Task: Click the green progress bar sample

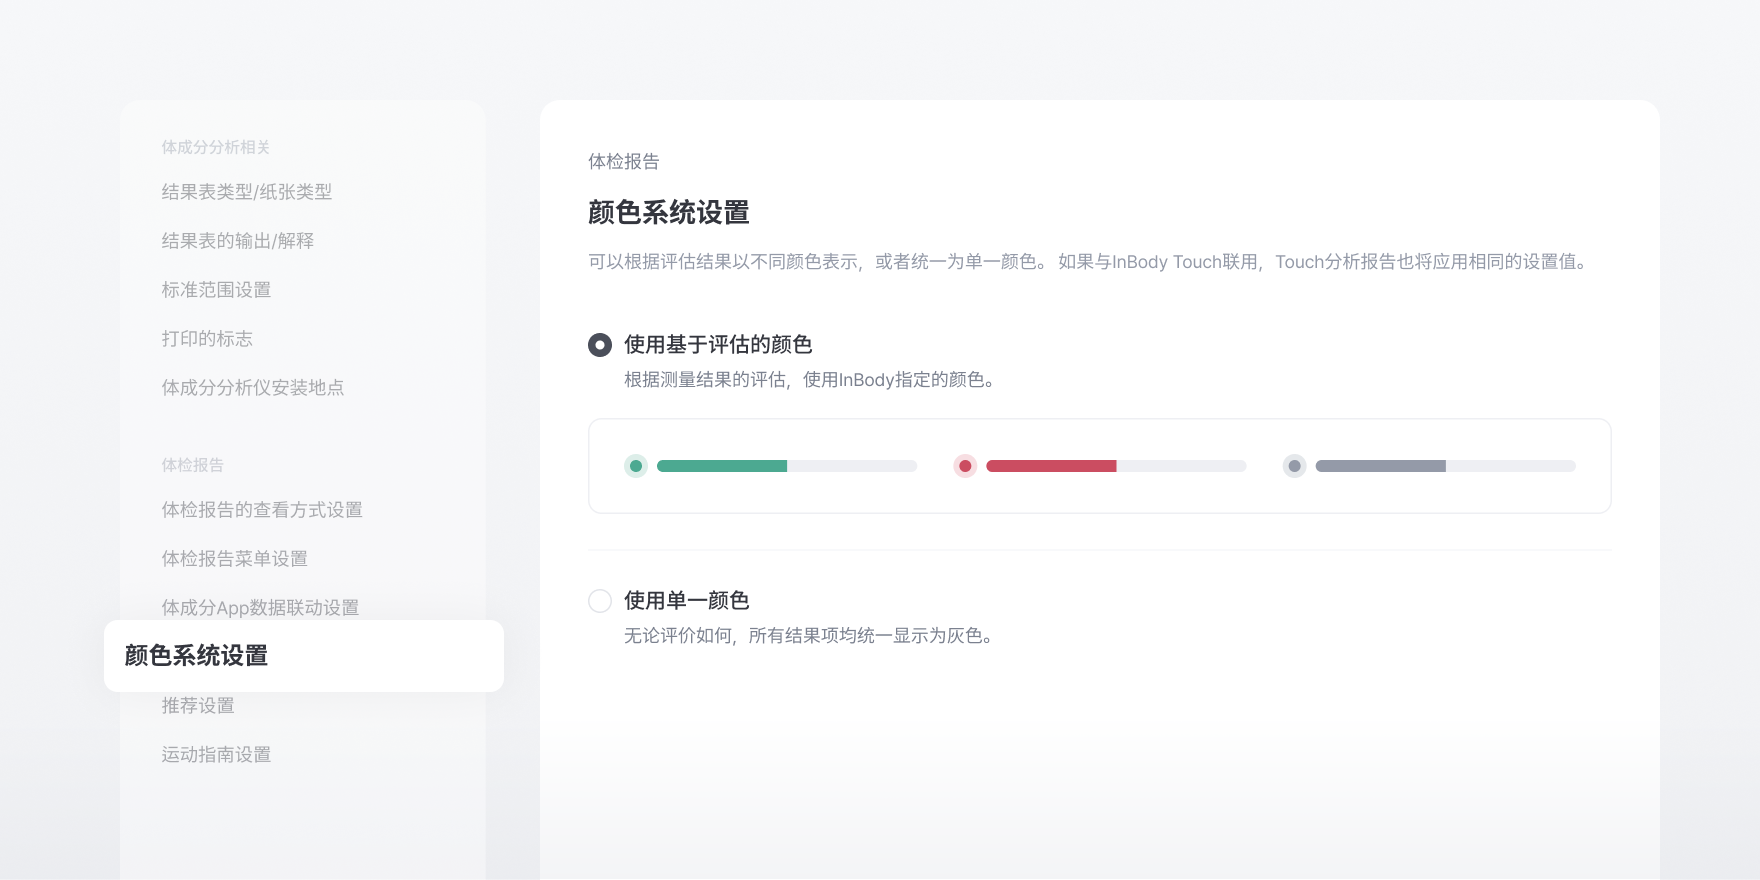Action: point(787,466)
